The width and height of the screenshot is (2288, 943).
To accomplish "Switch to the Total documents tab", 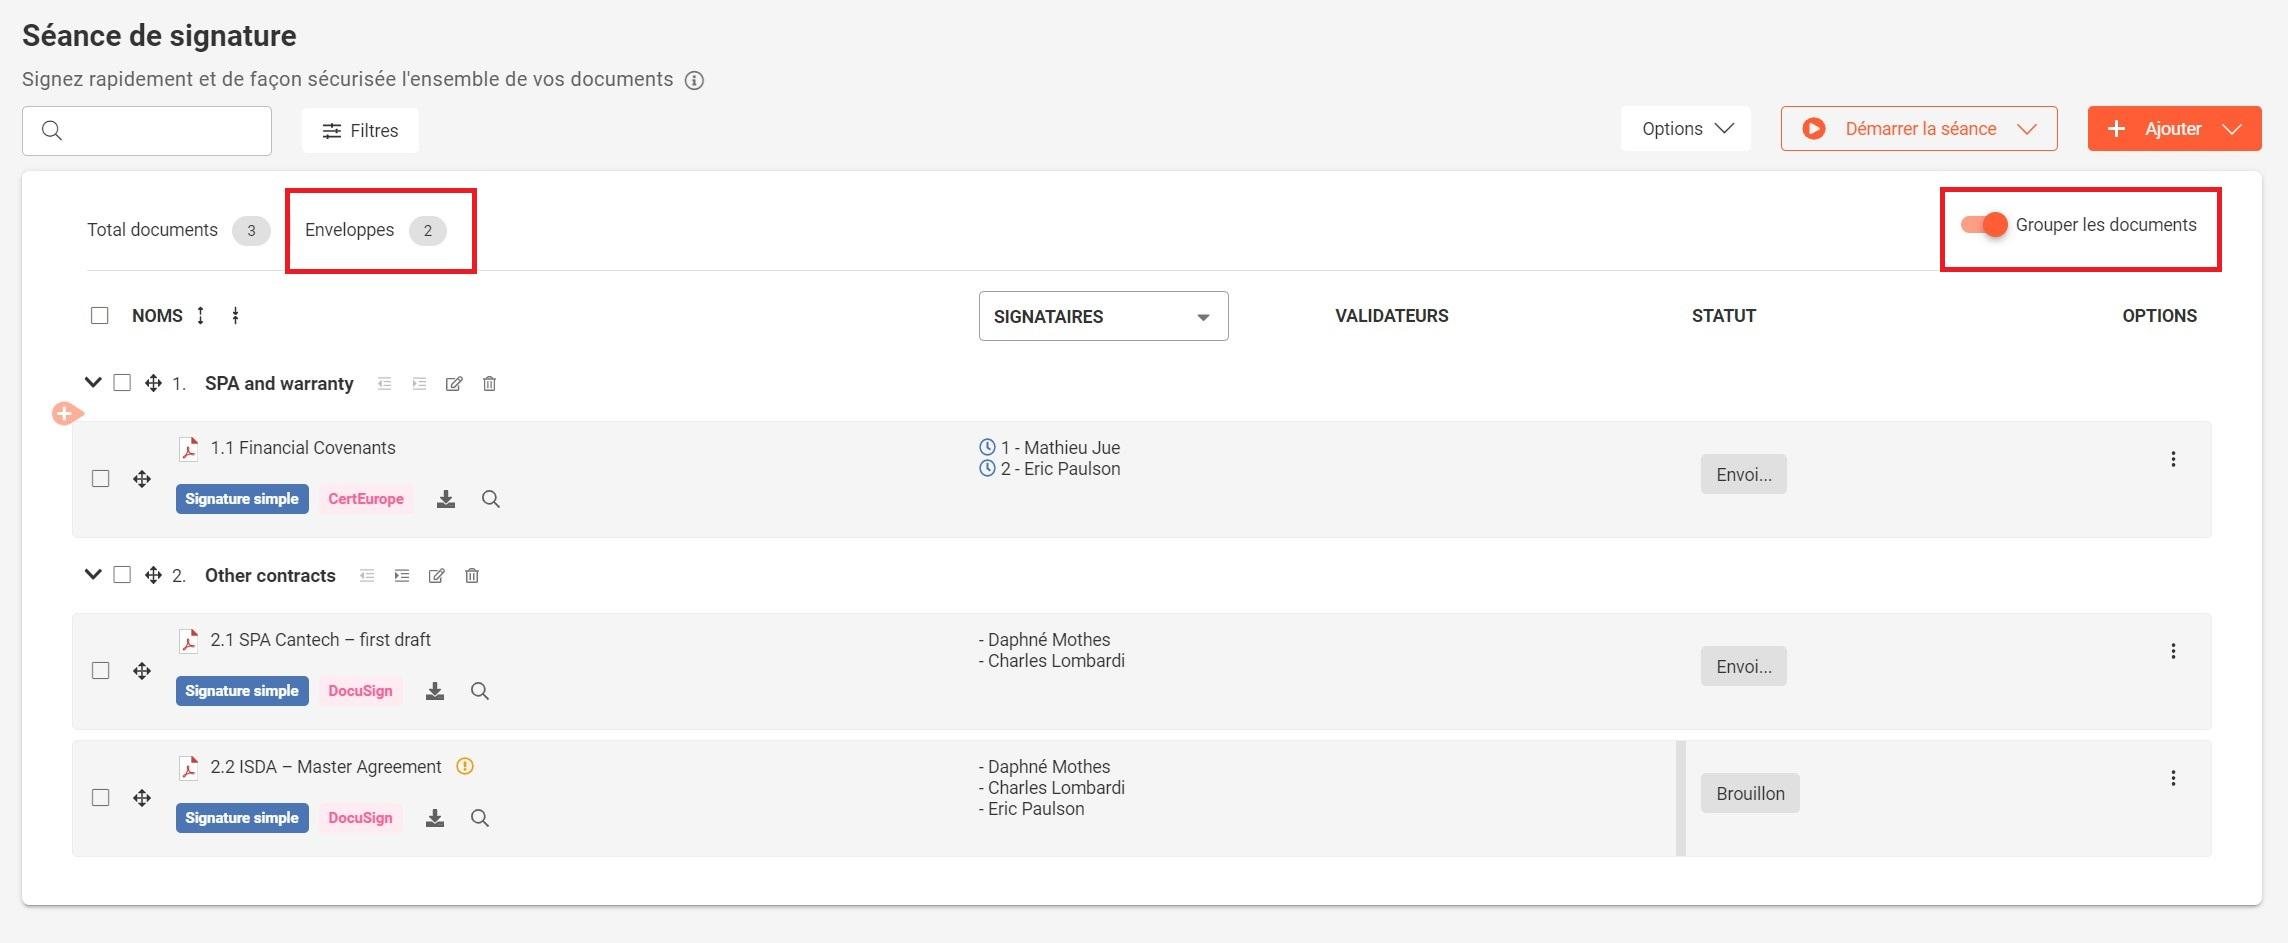I will [x=178, y=230].
